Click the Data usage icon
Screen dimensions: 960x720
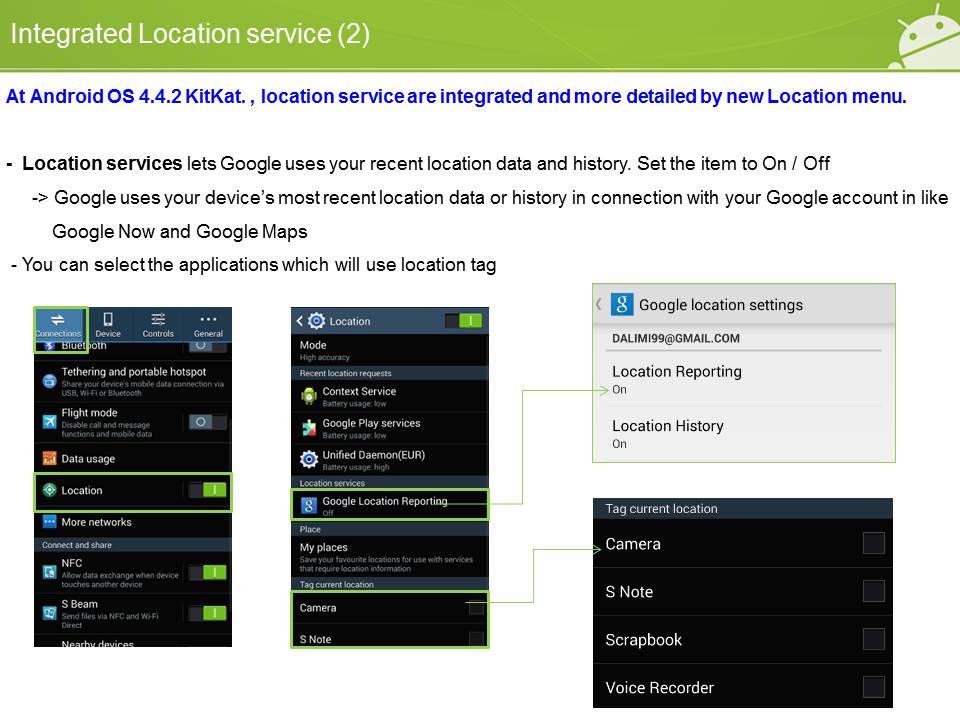click(50, 458)
